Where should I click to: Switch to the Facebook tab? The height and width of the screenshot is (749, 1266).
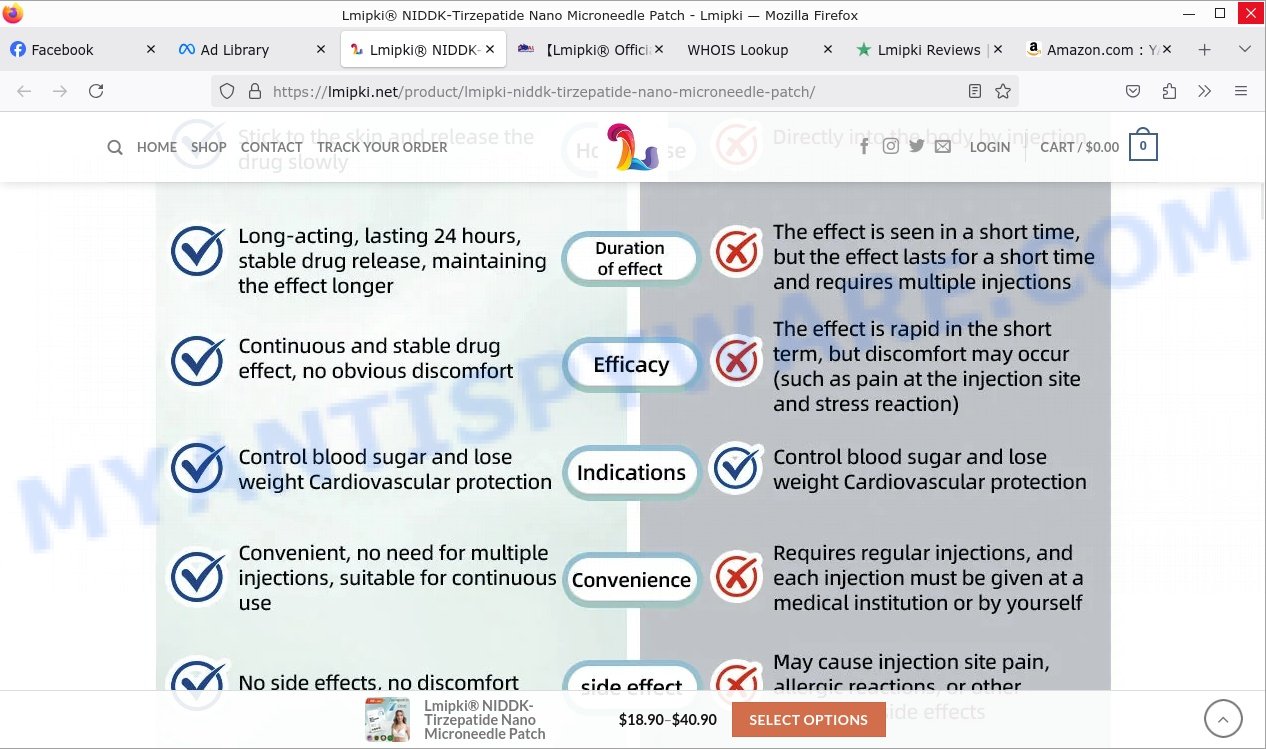coord(84,49)
